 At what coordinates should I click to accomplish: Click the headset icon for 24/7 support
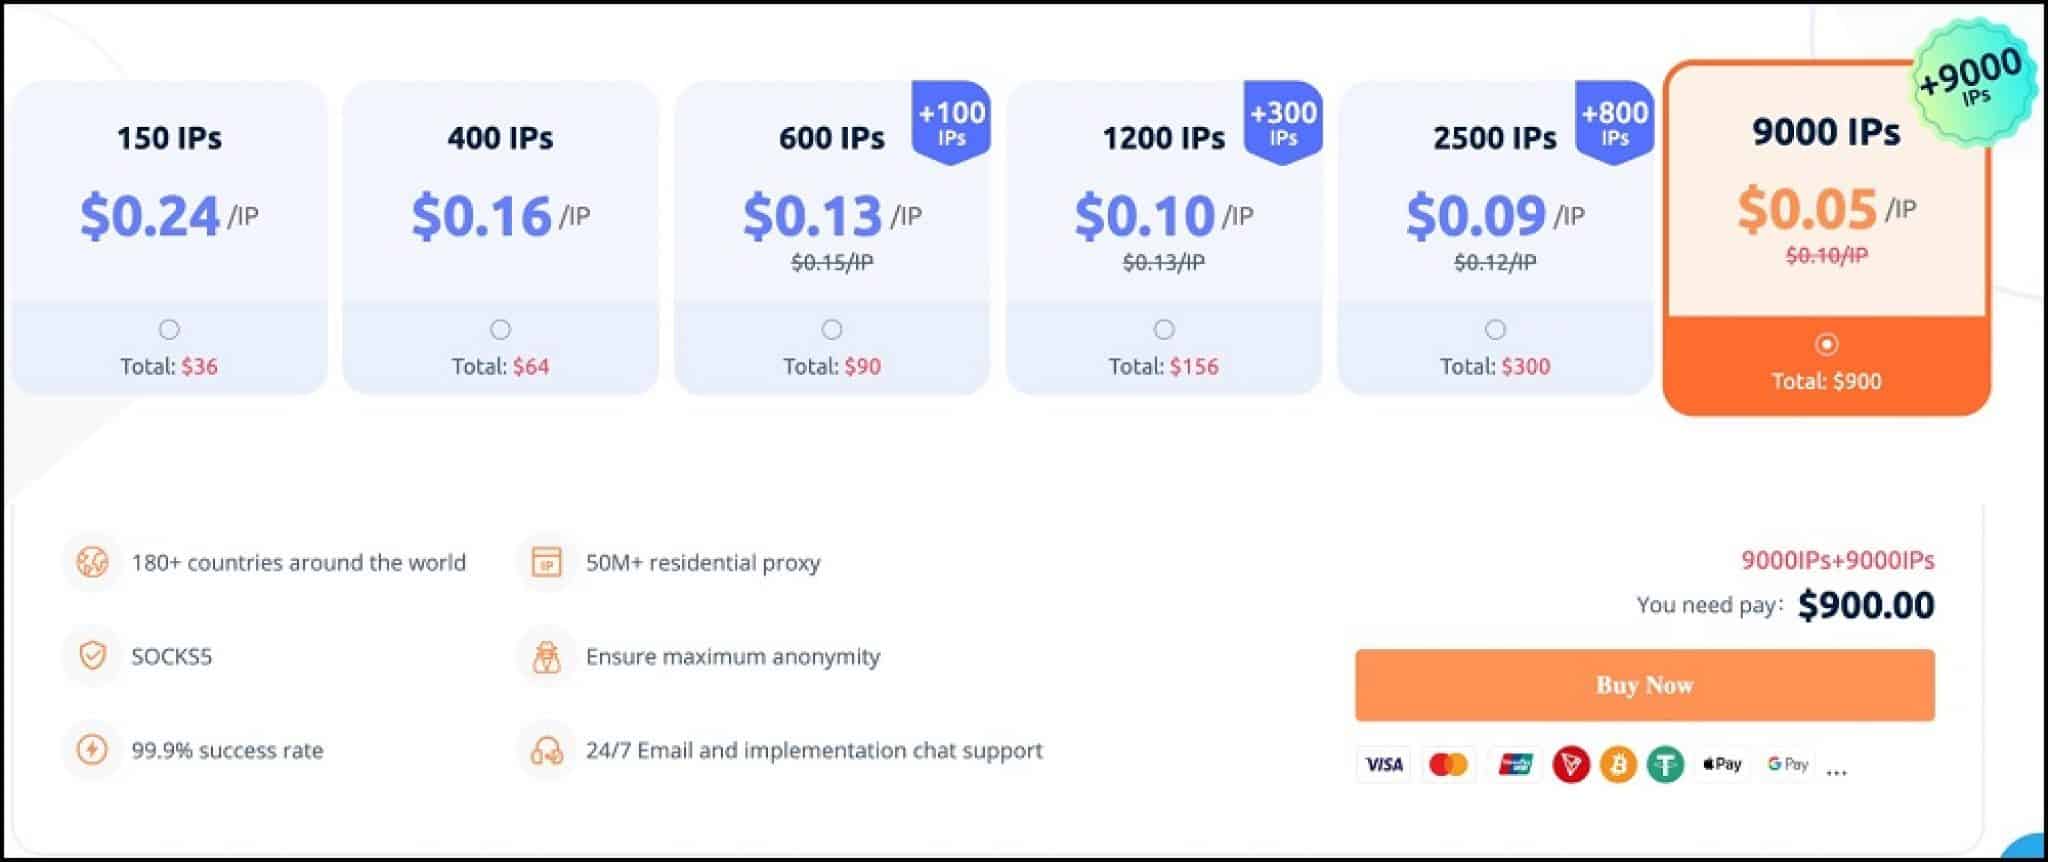coord(546,750)
